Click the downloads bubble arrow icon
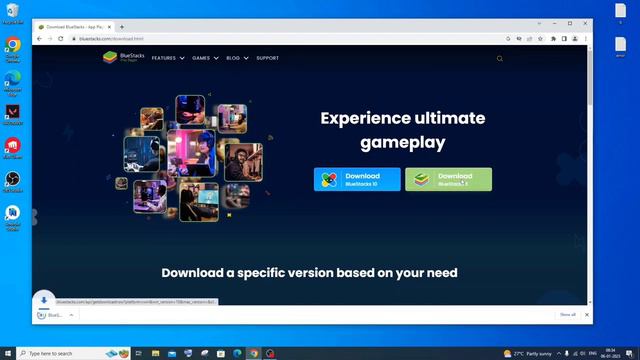This screenshot has height=360, width=640. 44,300
